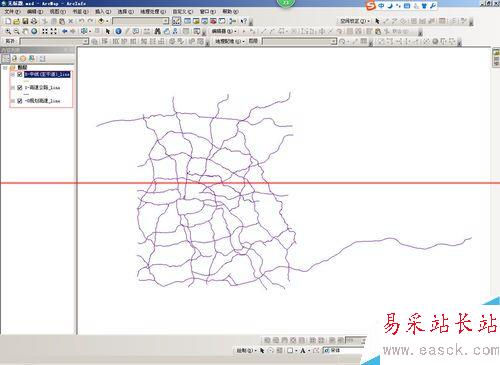Image resolution: width=500 pixels, height=365 pixels.
Task: List layers by drawing order
Action: point(6,59)
